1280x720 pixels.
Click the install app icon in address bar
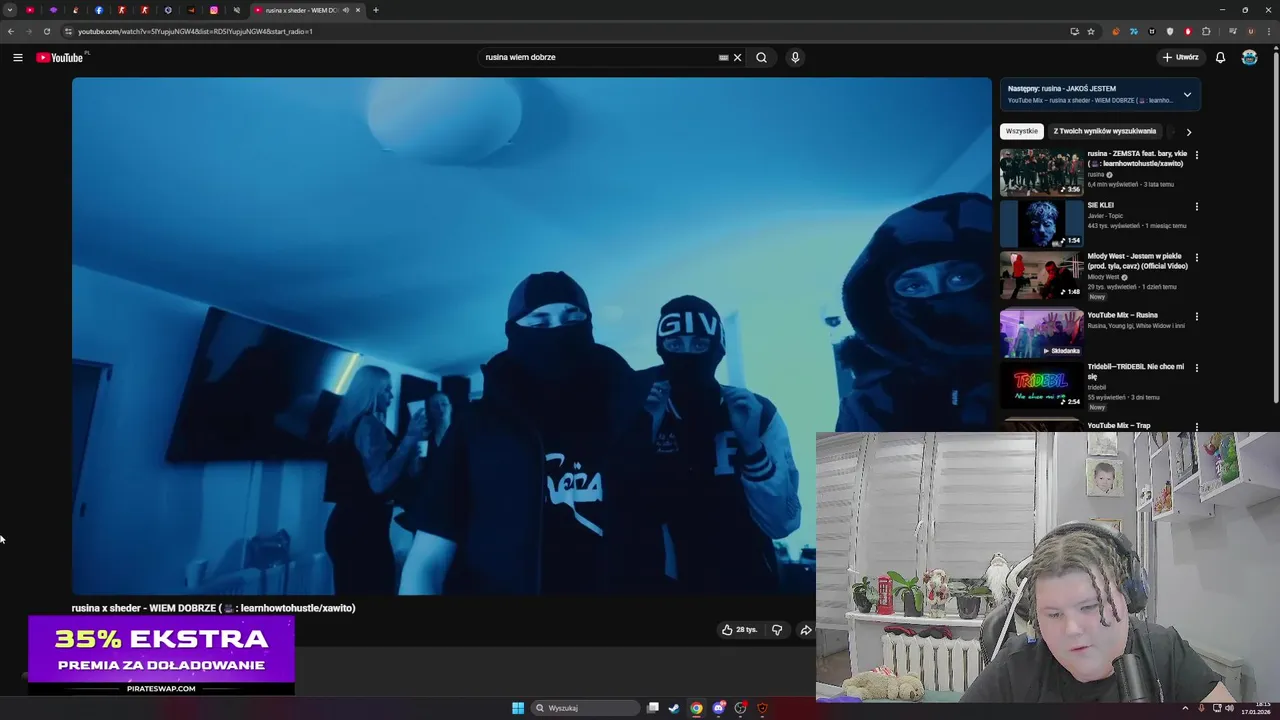[1075, 31]
